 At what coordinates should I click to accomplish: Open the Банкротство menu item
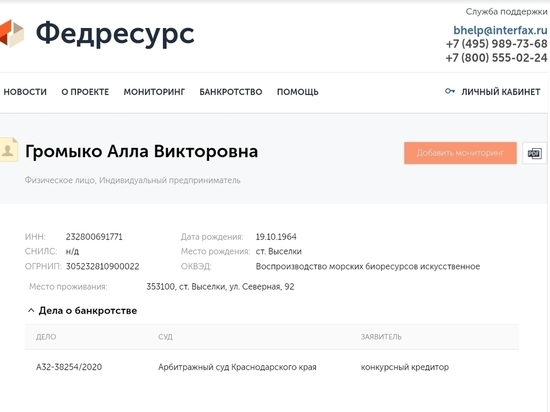click(x=231, y=92)
